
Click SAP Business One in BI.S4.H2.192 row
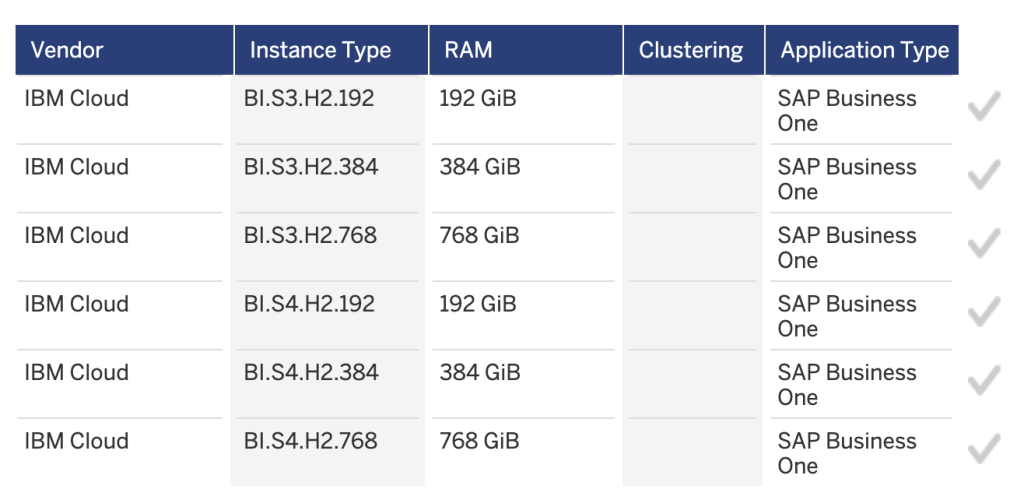847,317
